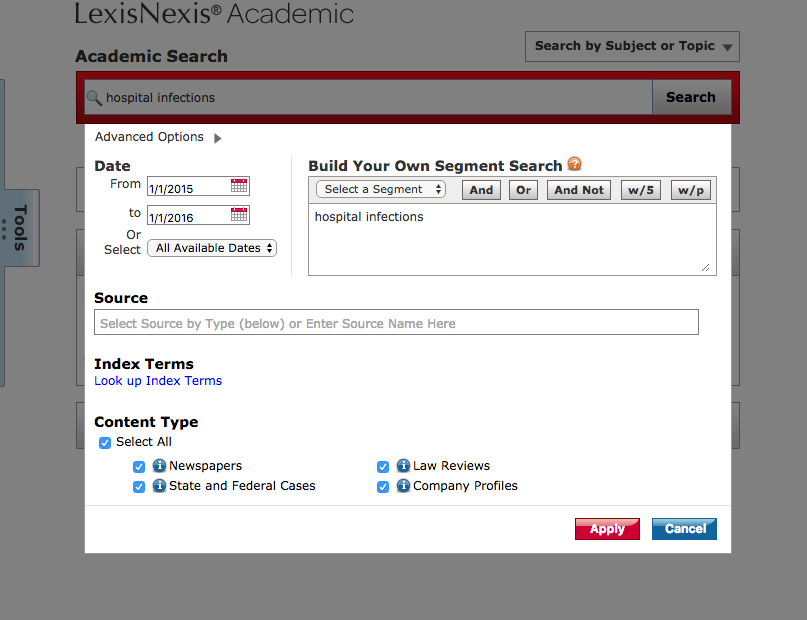The height and width of the screenshot is (620, 807).
Task: Open the From date calendar picker
Action: pos(239,186)
